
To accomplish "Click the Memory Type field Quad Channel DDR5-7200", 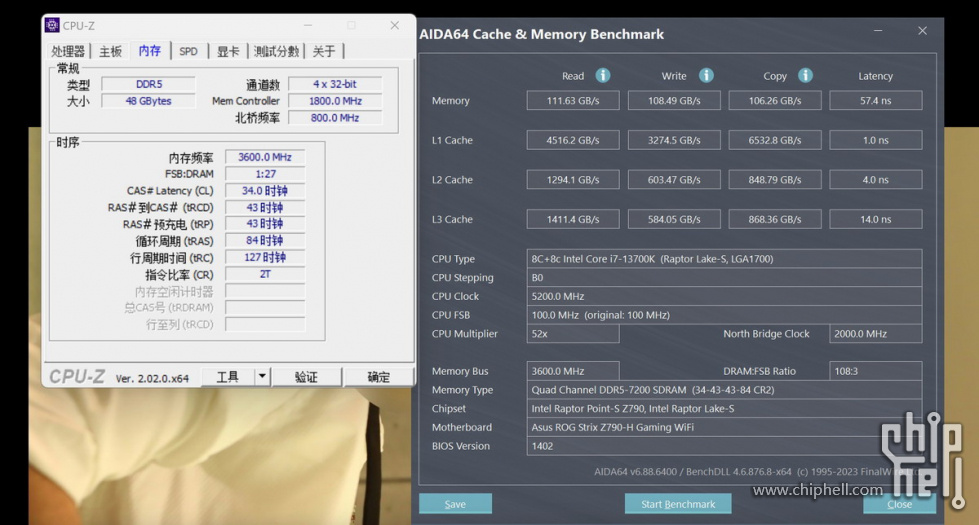I will [x=724, y=390].
